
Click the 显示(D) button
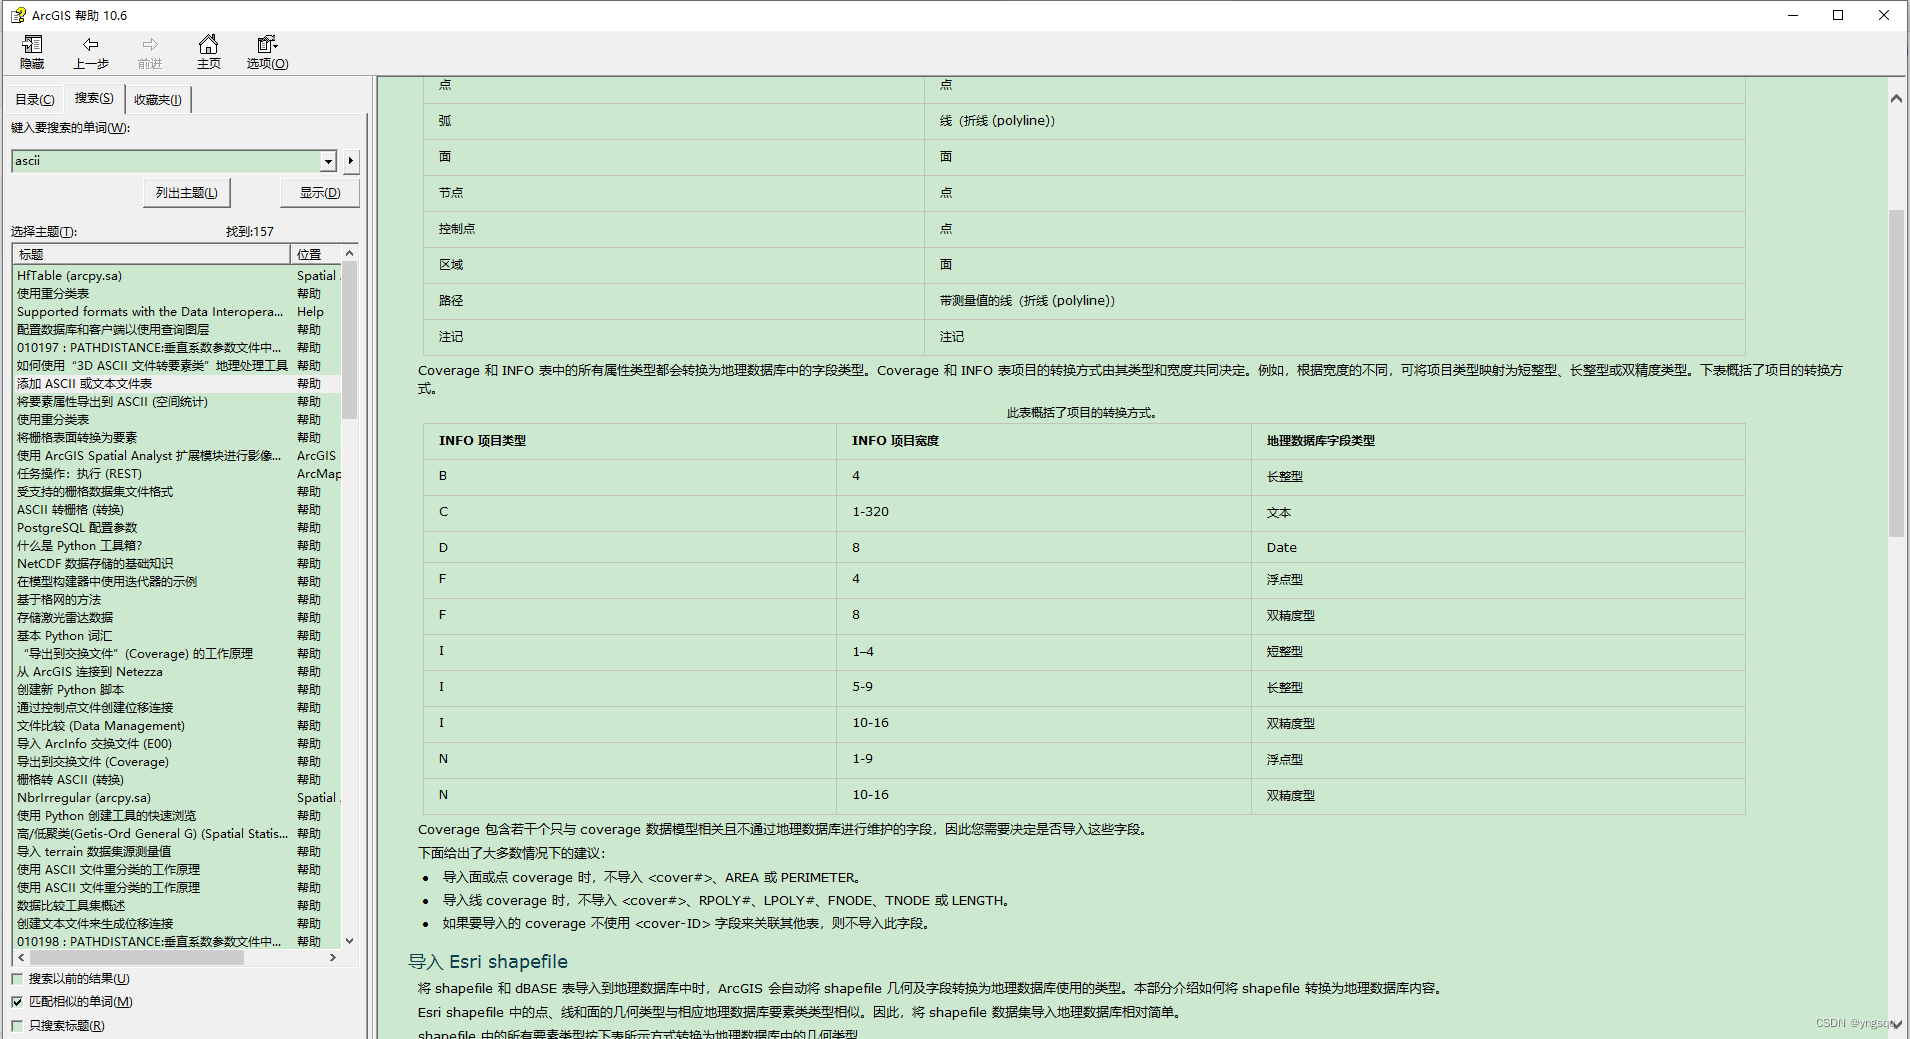pyautogui.click(x=320, y=193)
